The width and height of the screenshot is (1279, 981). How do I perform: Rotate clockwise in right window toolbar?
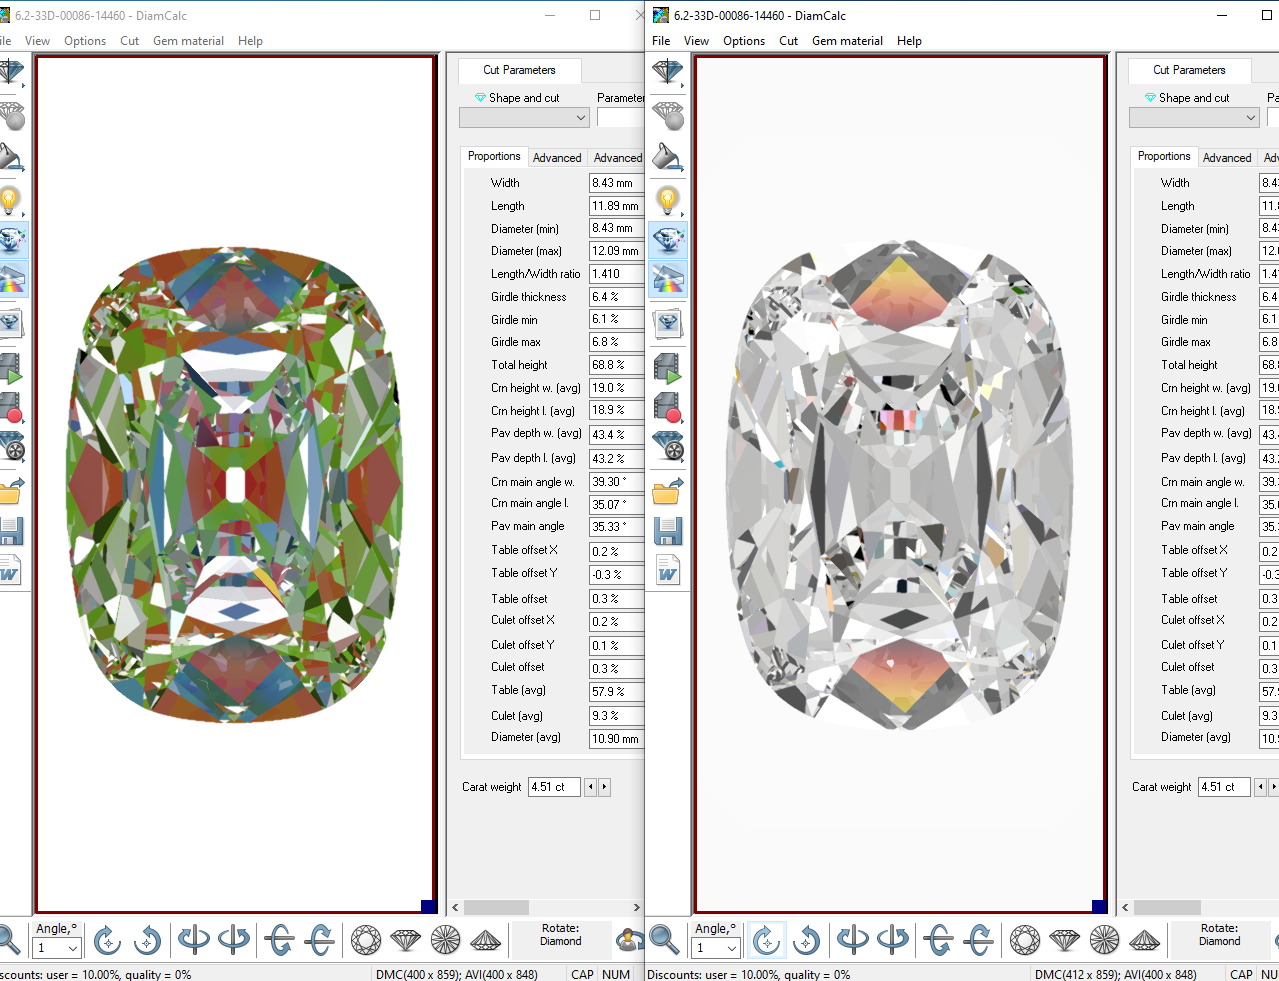click(x=766, y=940)
